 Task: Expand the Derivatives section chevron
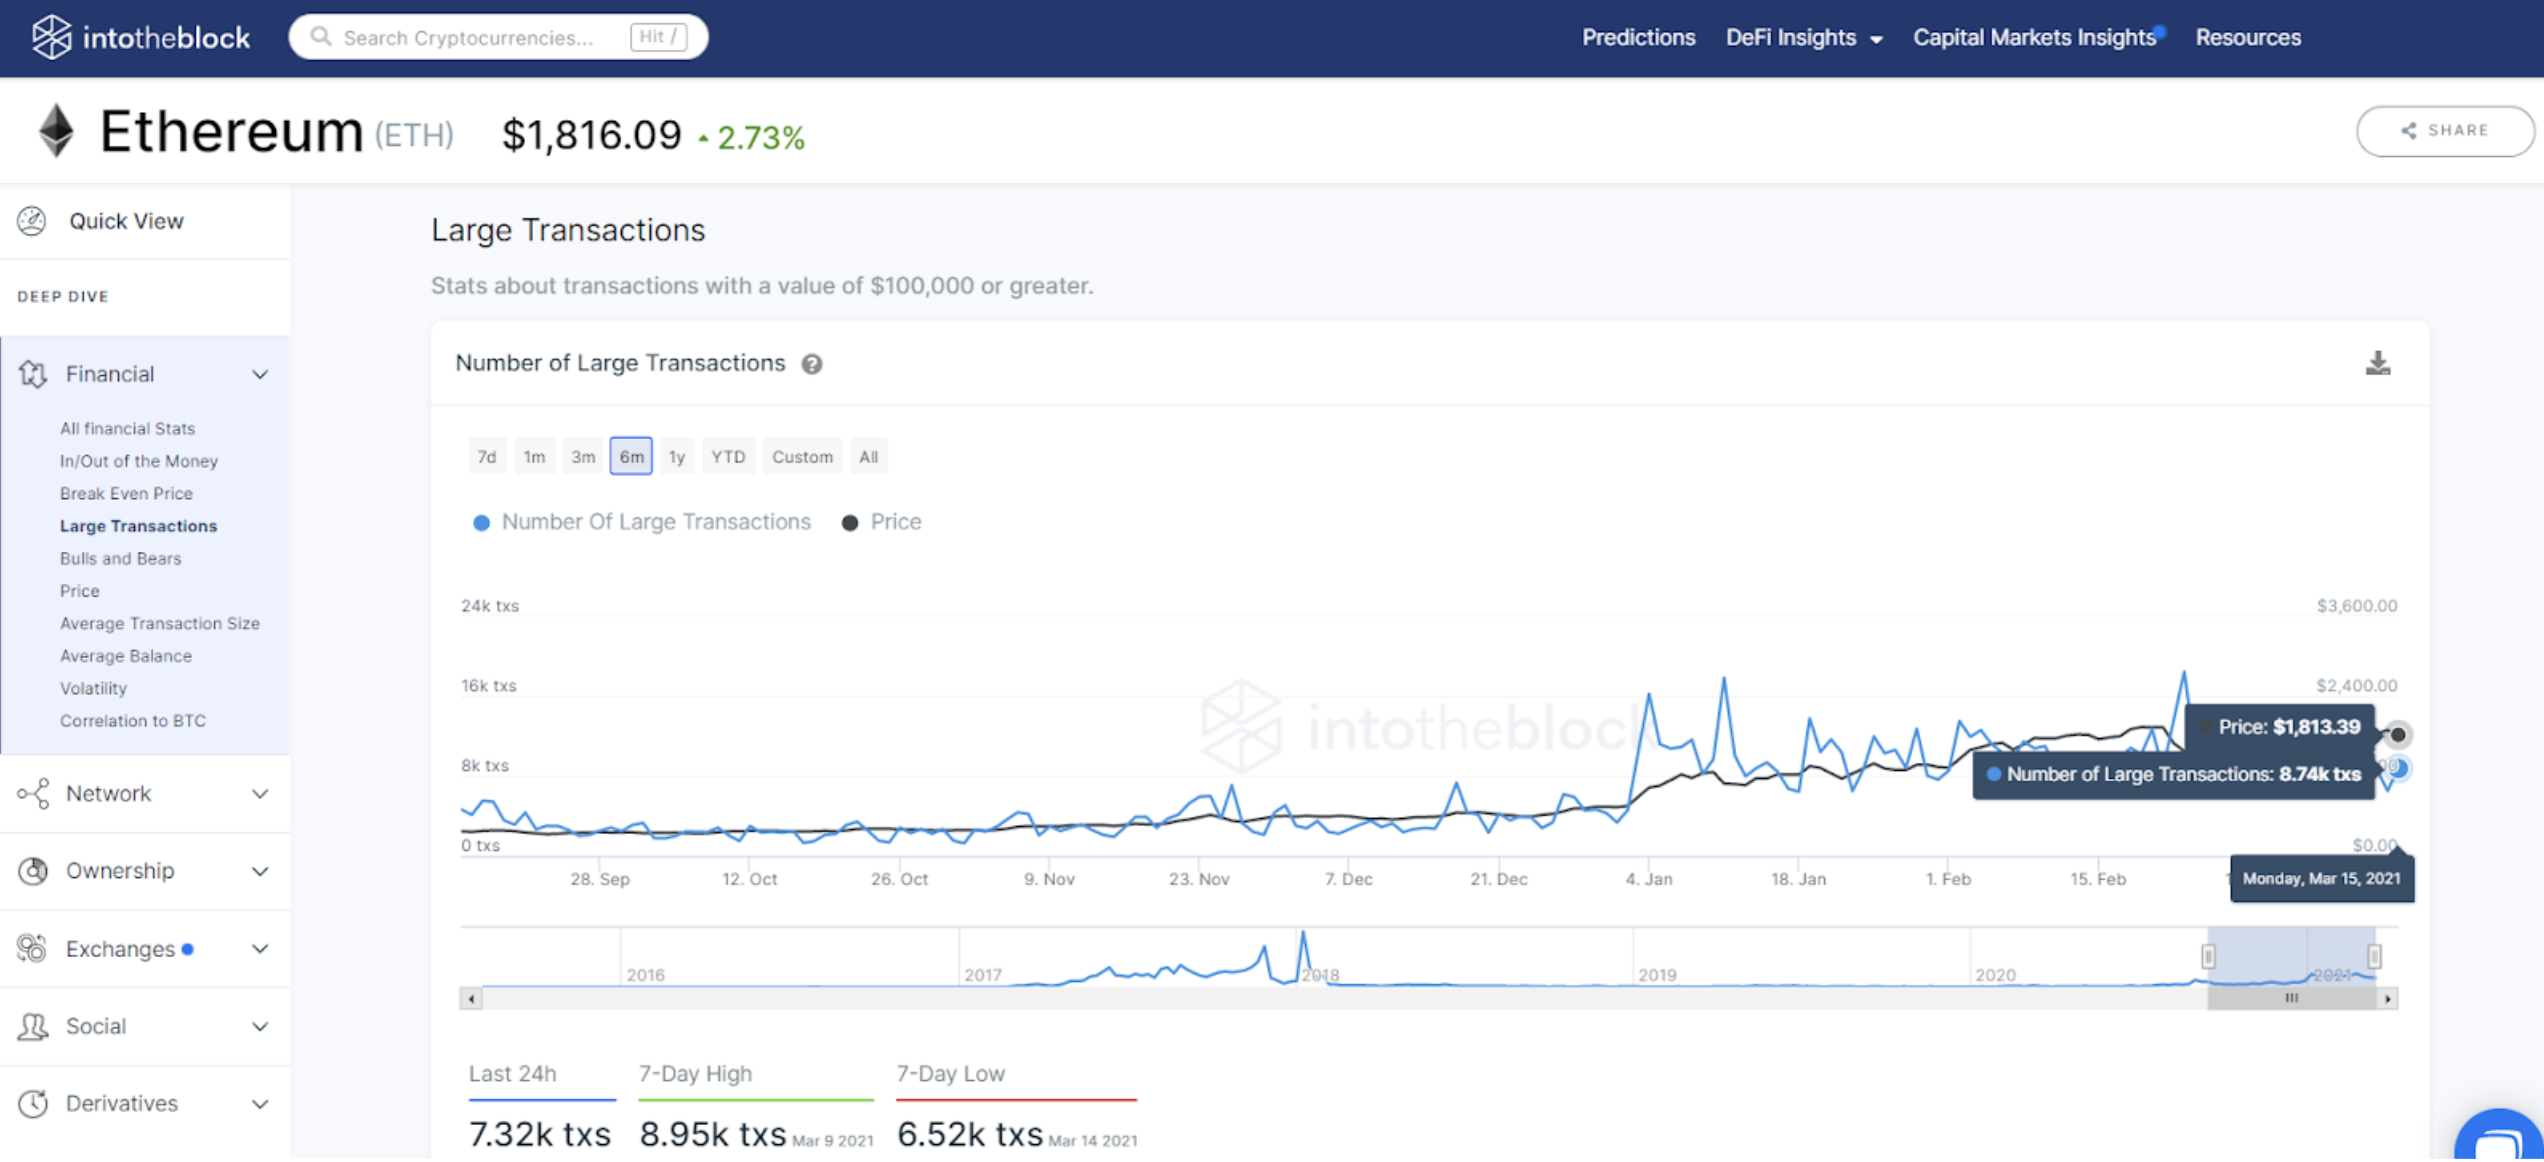[260, 1105]
